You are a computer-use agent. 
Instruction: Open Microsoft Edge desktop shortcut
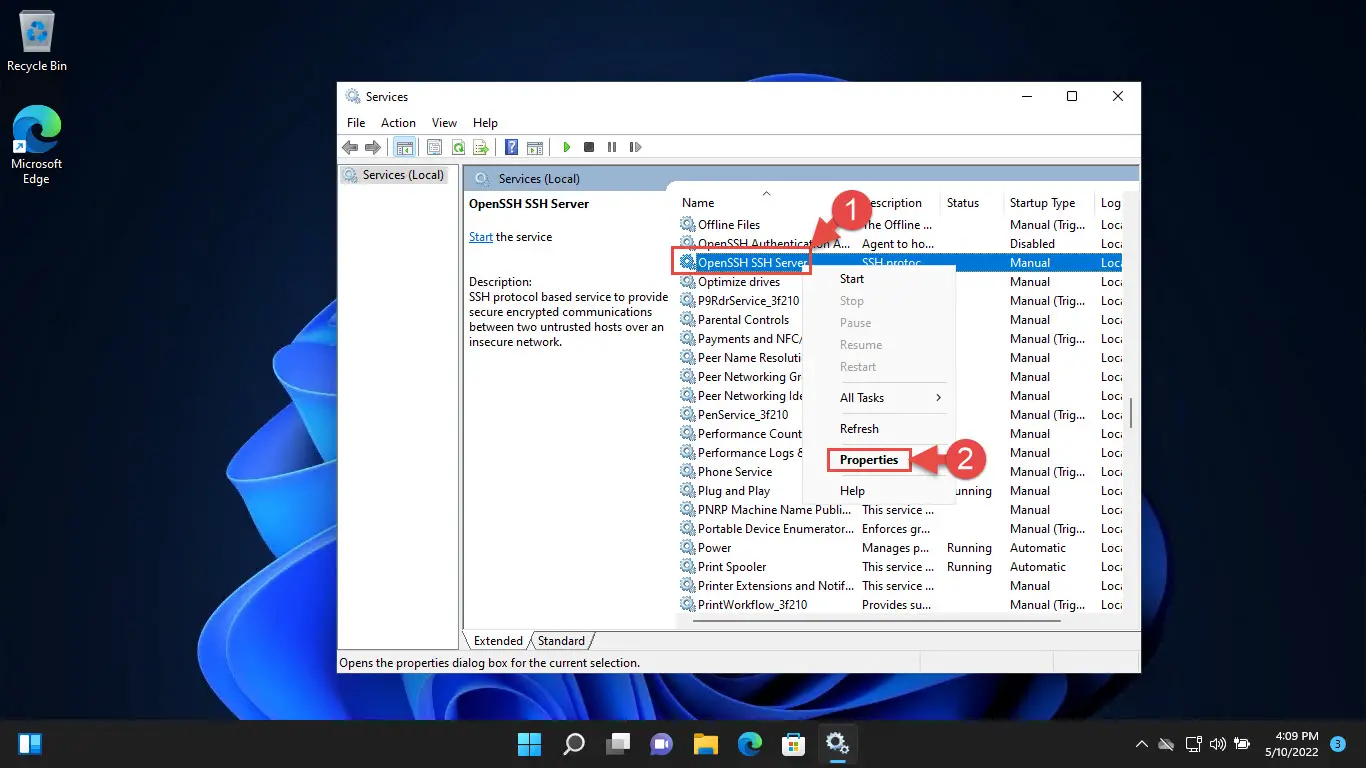(37, 146)
